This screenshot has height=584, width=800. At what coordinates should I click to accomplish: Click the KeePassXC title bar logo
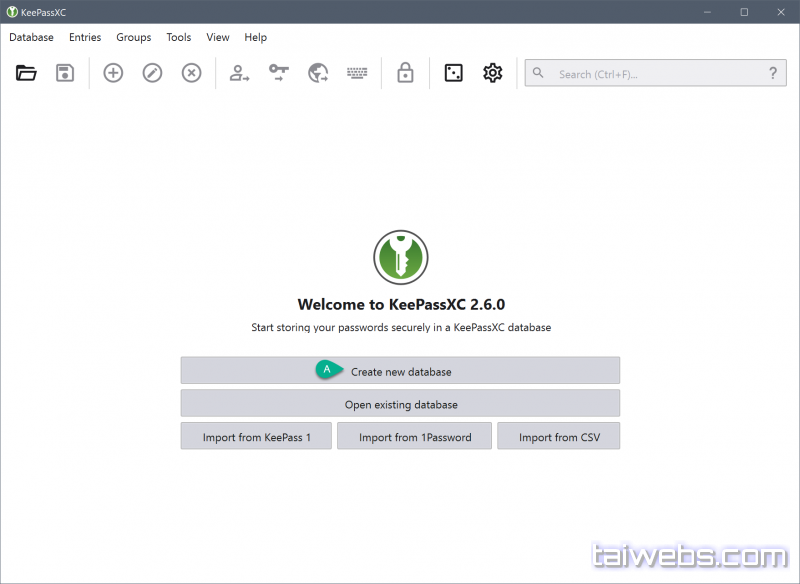pyautogui.click(x=12, y=12)
